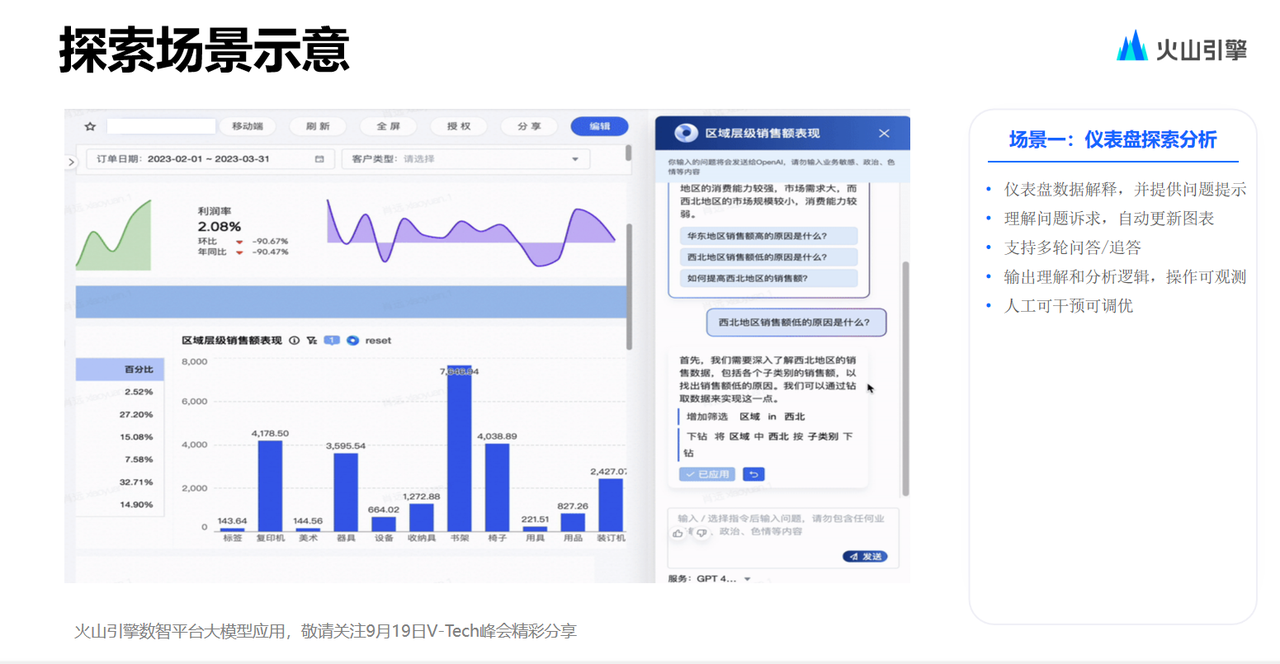Click the dashboard vertical scrollbar

coord(629,285)
